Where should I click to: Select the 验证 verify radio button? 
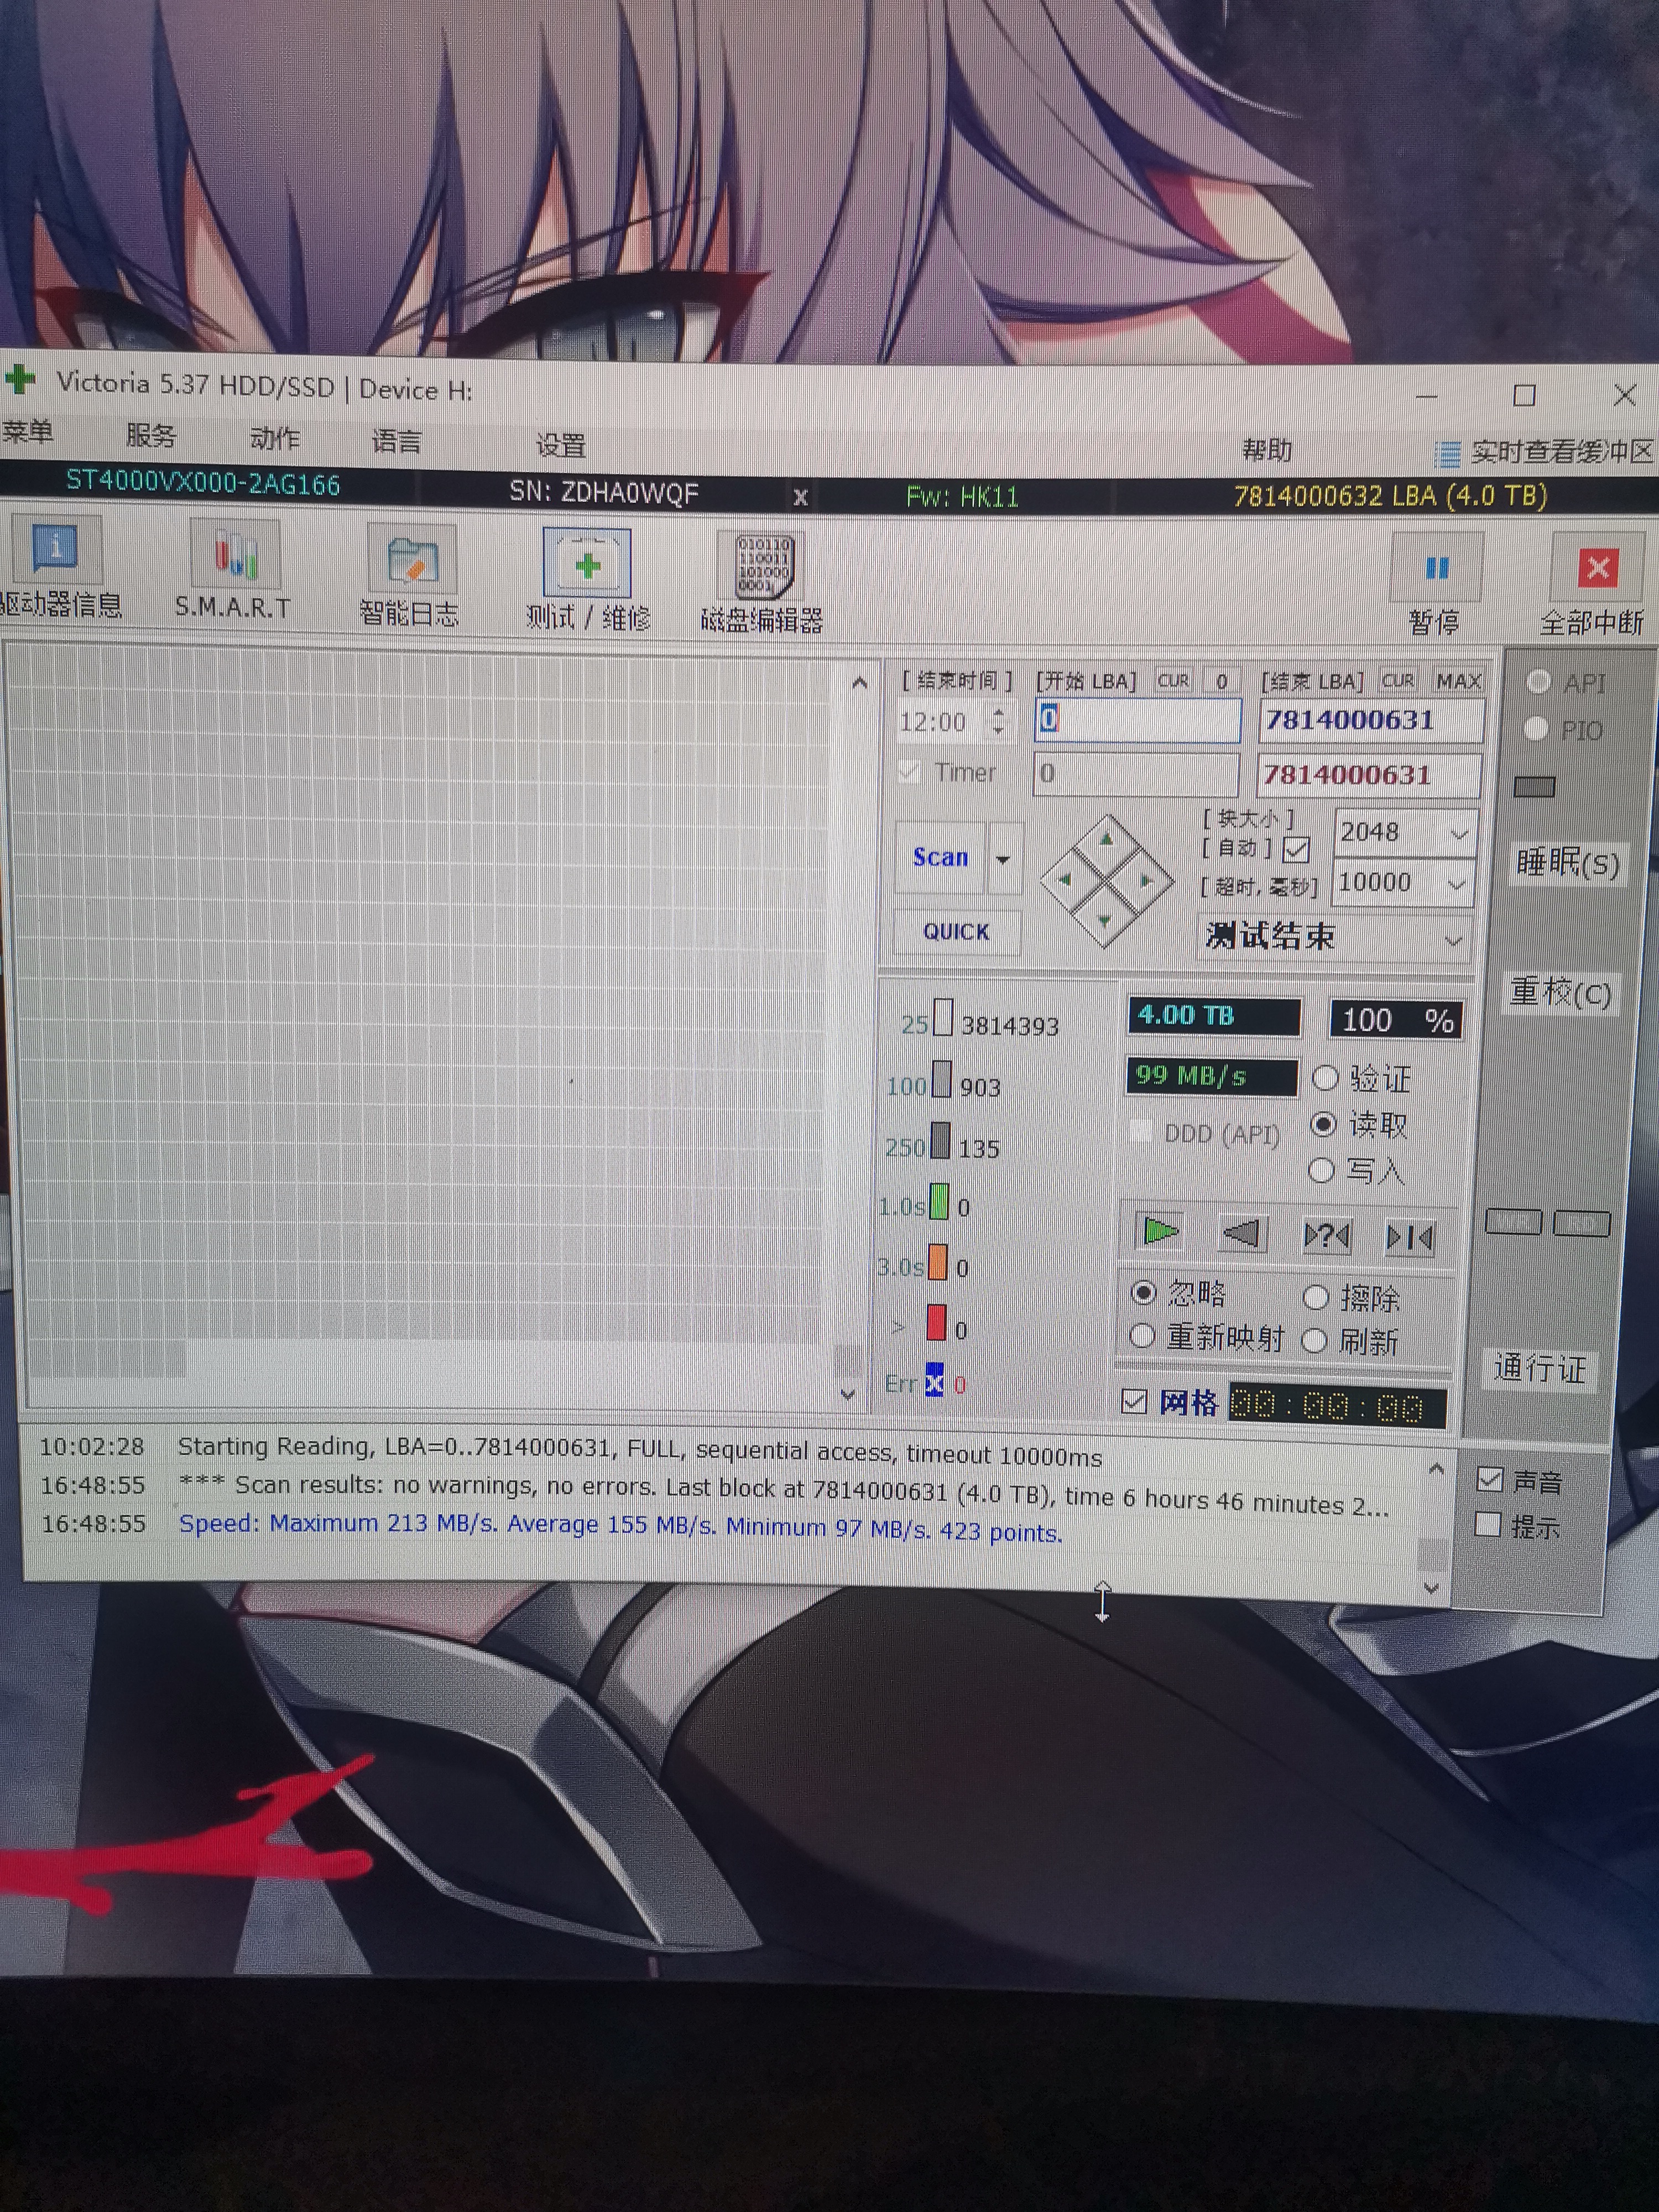point(1325,1078)
